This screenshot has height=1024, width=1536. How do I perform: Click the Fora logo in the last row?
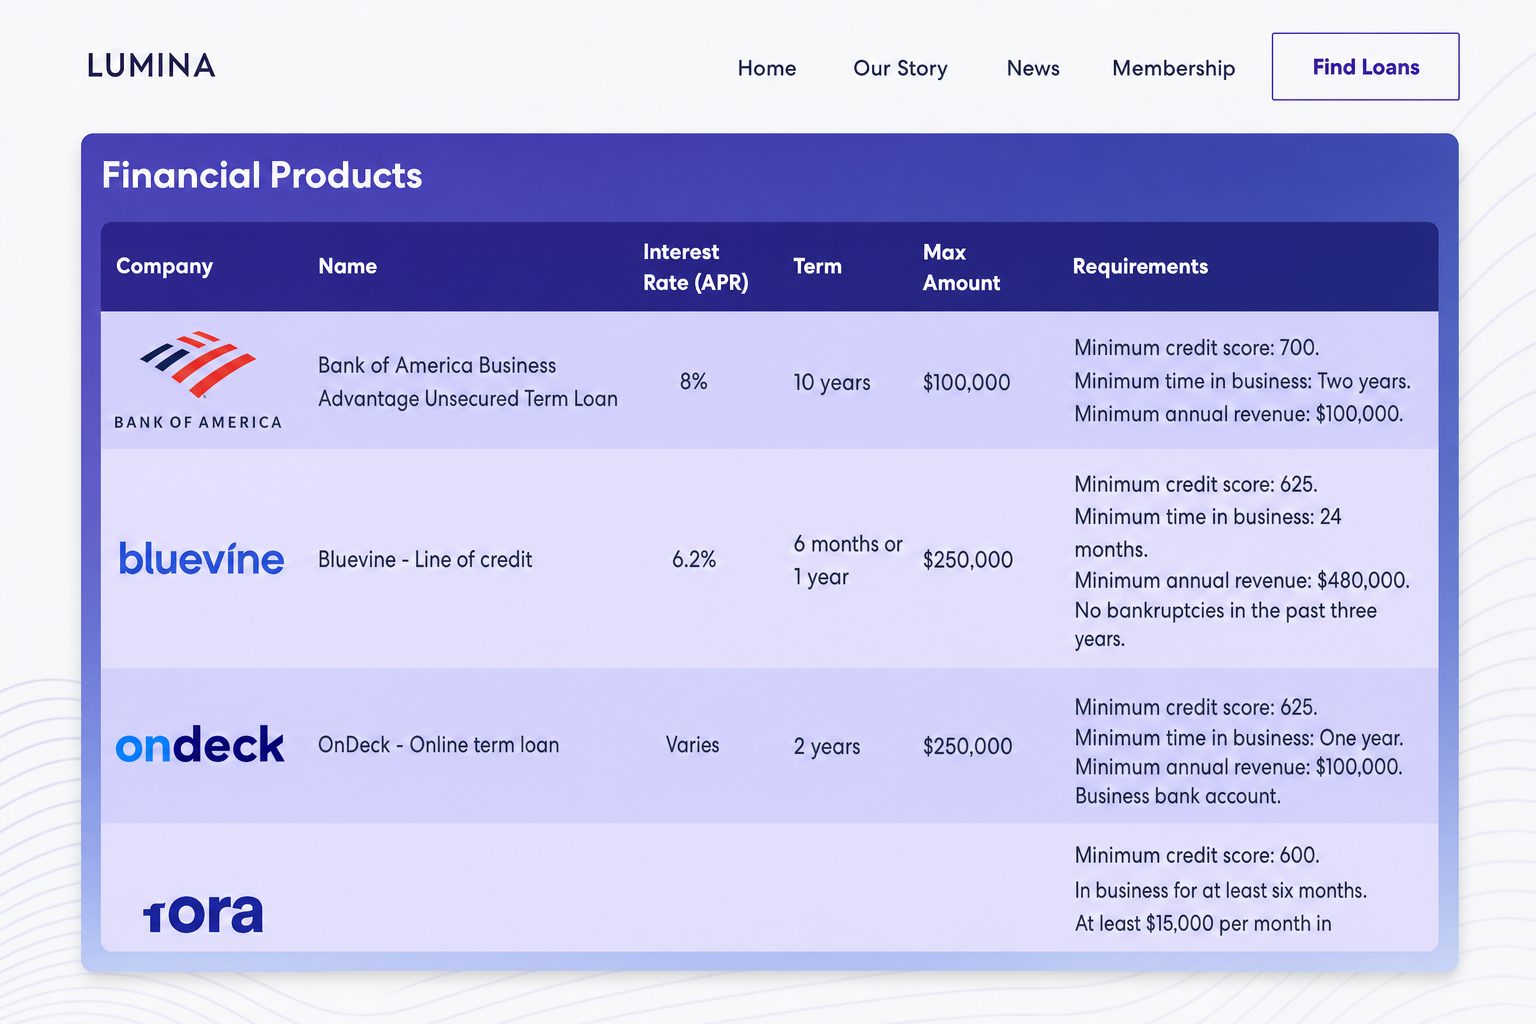tap(203, 912)
